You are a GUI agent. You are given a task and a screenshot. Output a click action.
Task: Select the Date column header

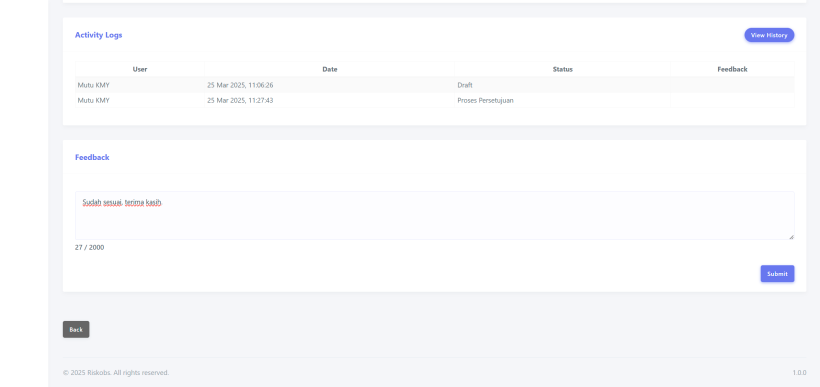click(329, 69)
